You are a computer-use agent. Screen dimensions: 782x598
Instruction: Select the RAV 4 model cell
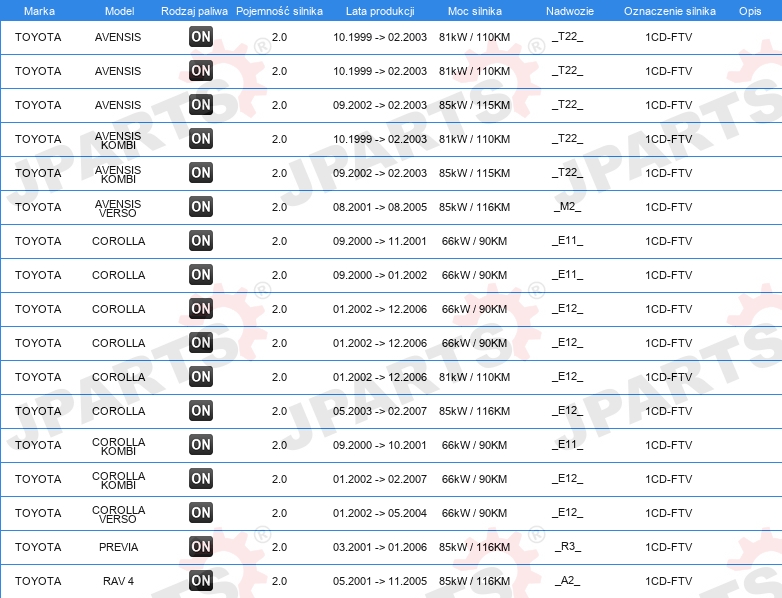click(x=118, y=581)
